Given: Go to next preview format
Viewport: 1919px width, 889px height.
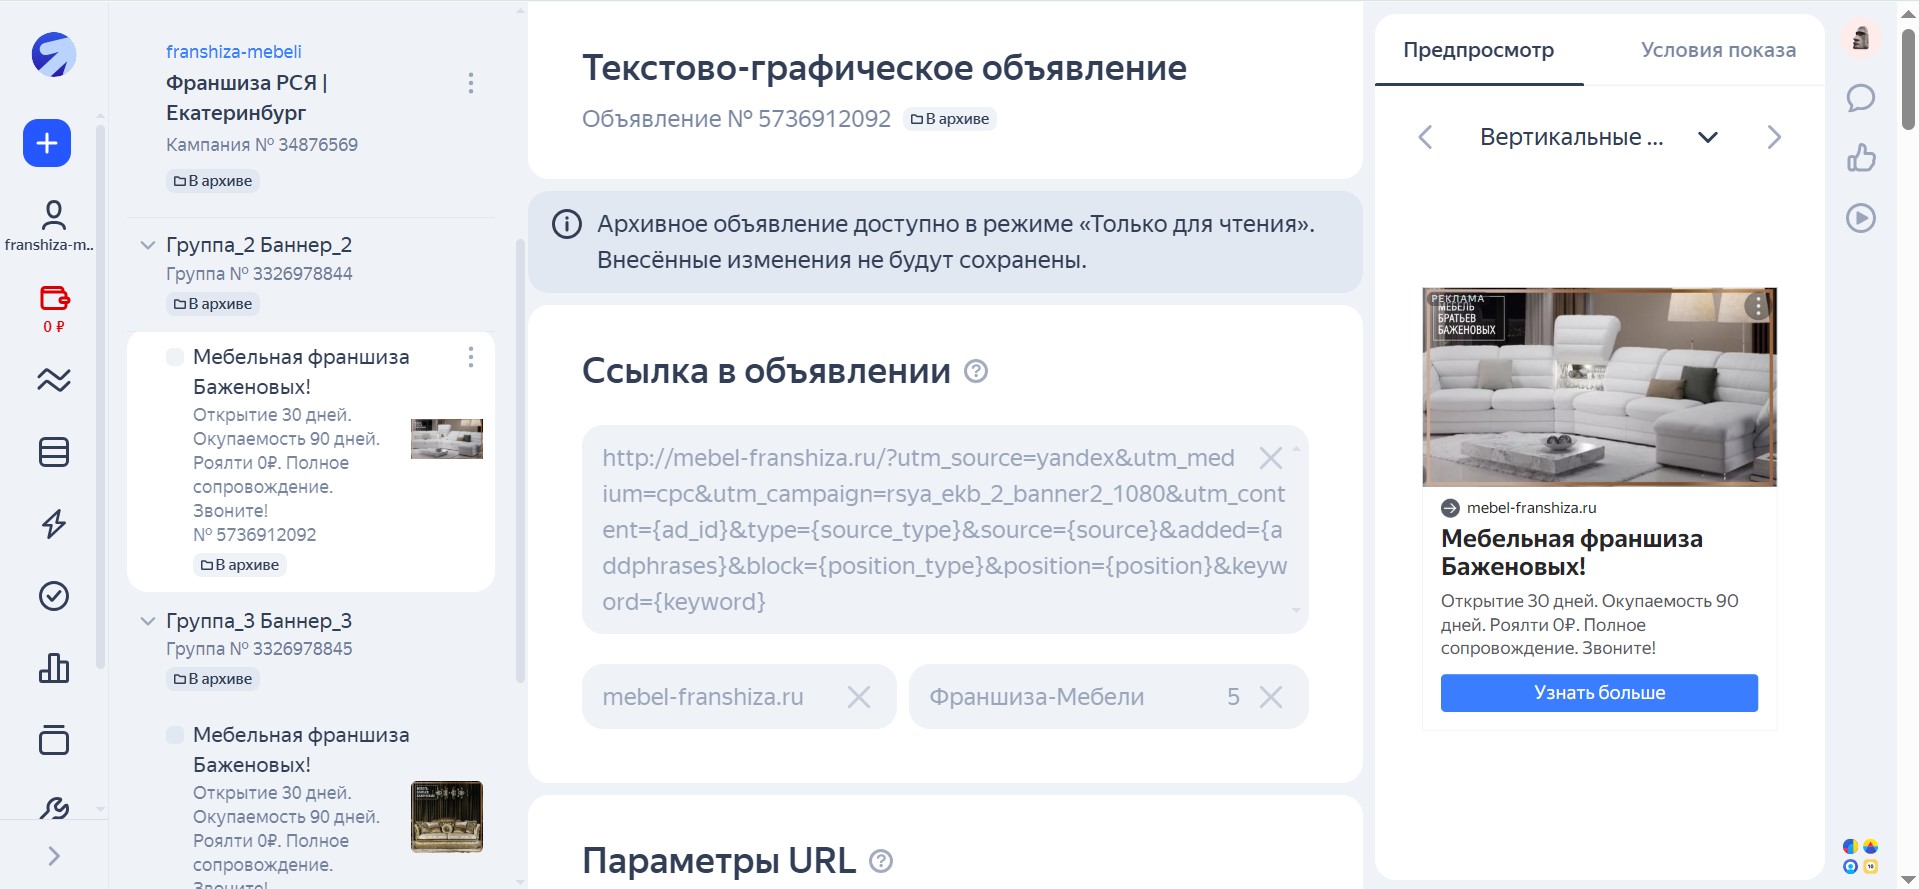Looking at the screenshot, I should pos(1774,137).
